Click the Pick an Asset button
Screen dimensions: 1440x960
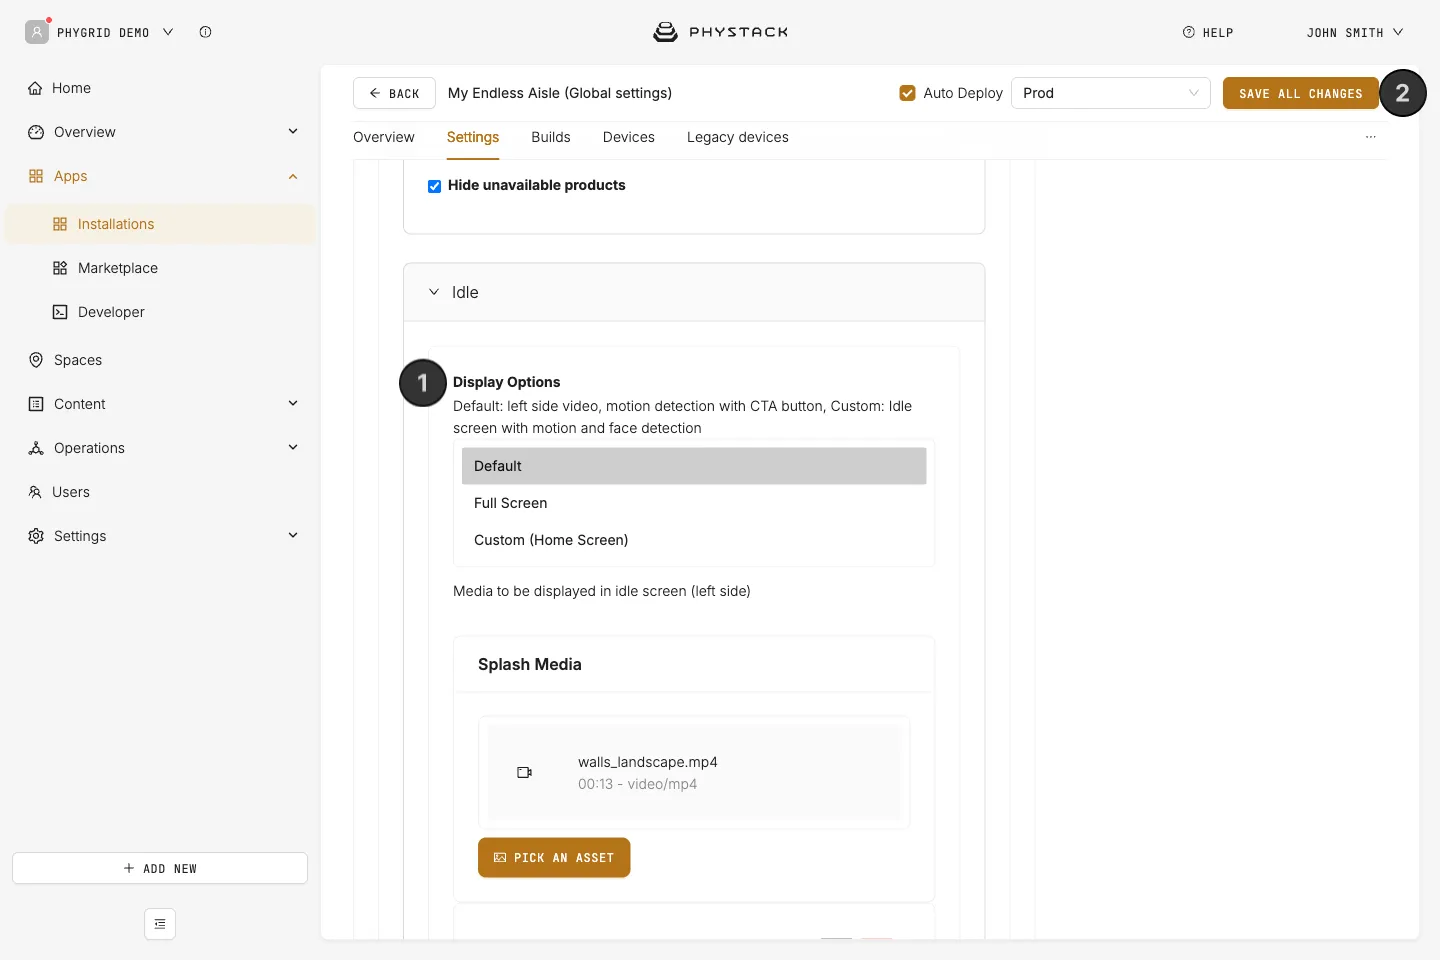click(x=554, y=858)
